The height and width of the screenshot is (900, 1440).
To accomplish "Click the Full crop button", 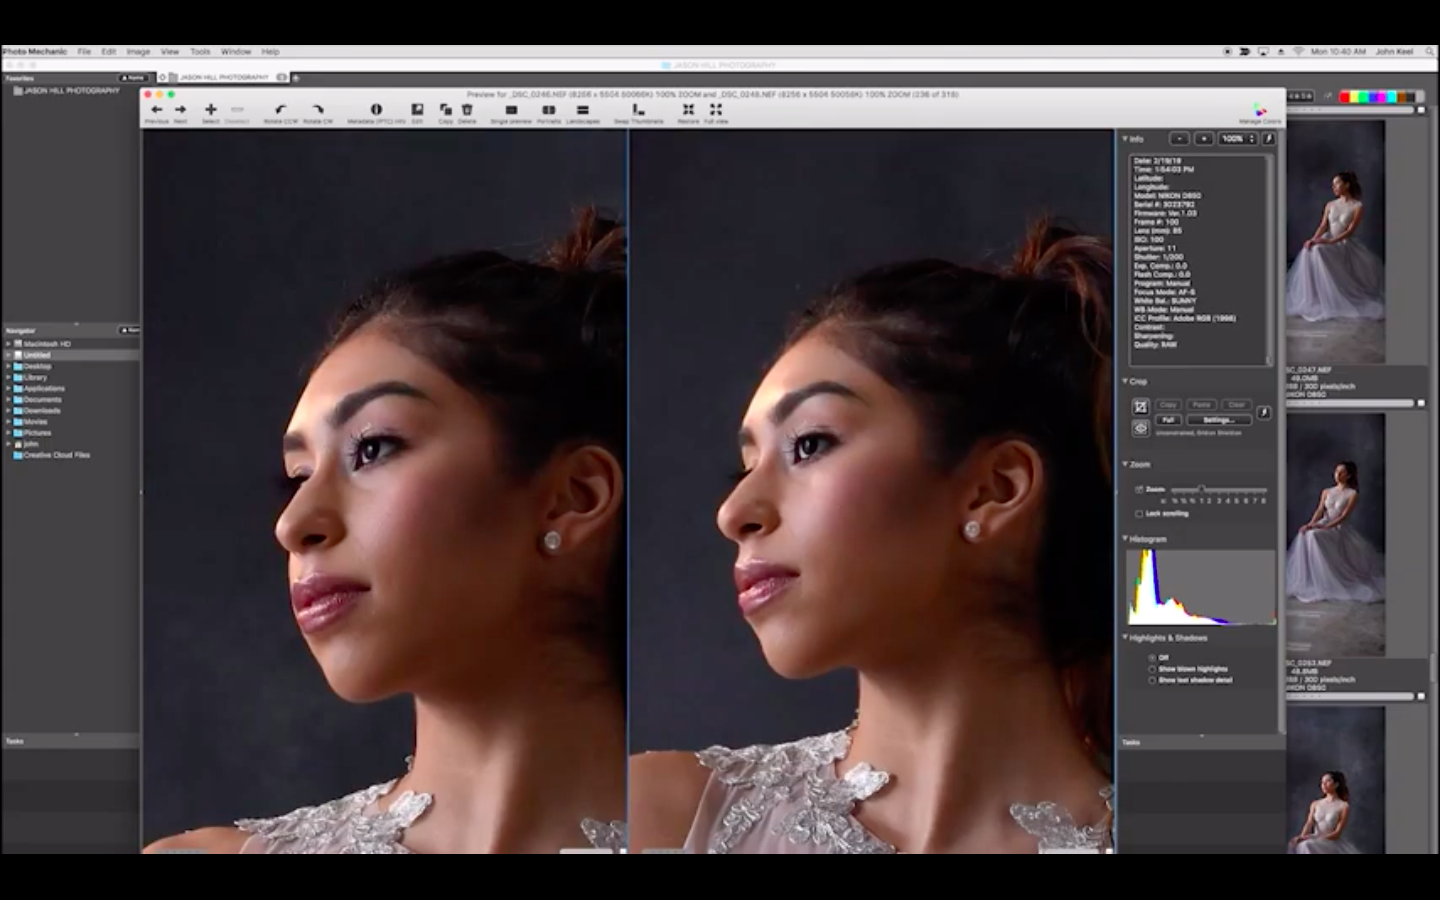I will [x=1168, y=420].
